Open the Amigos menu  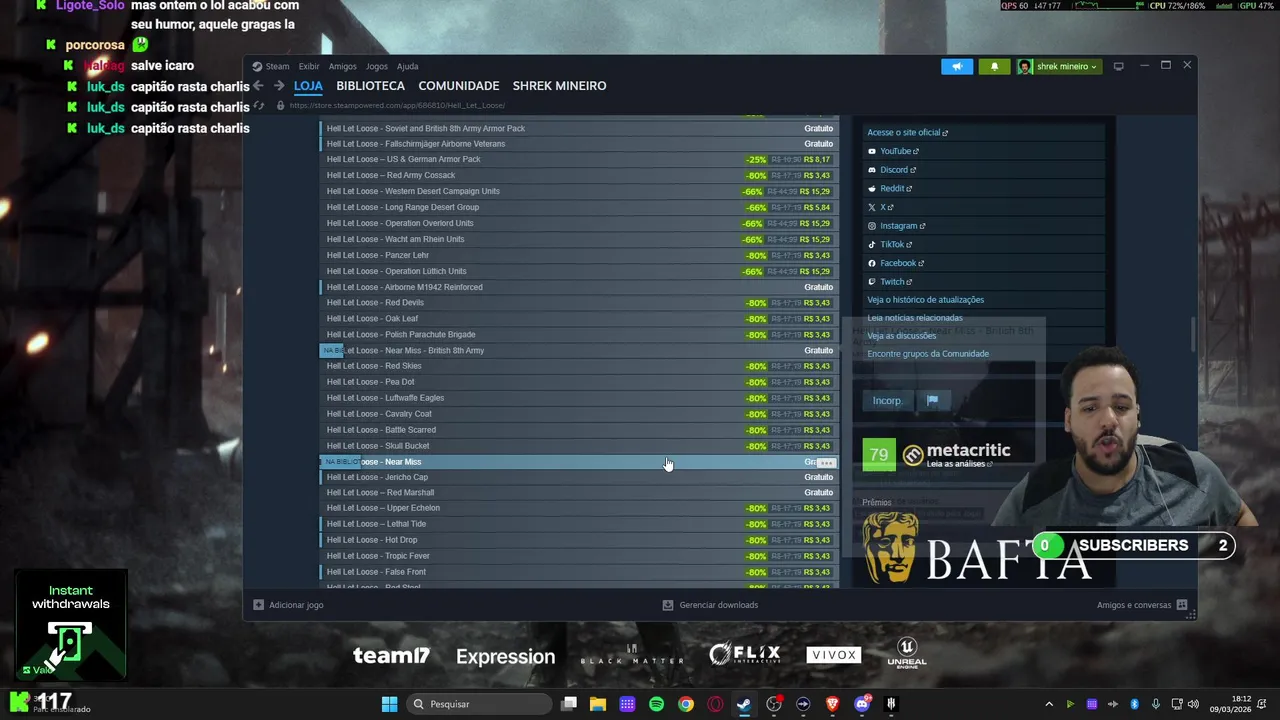pyautogui.click(x=342, y=66)
